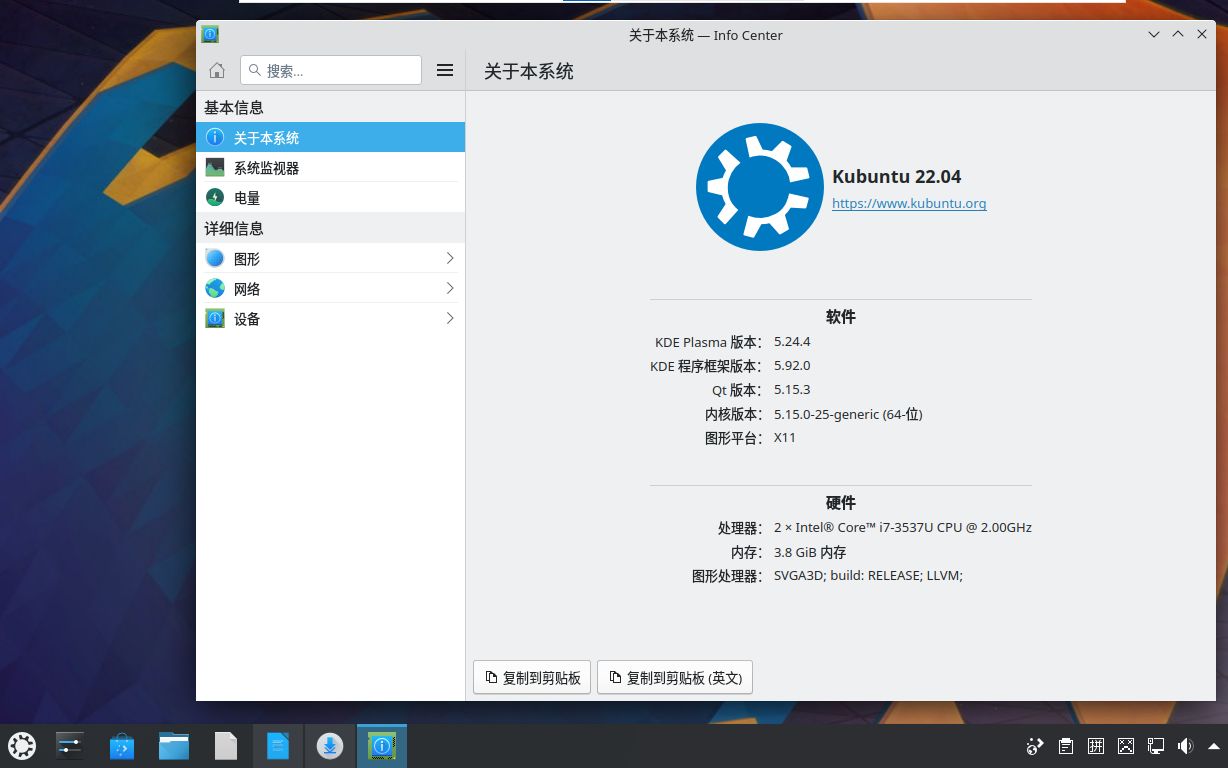Image resolution: width=1228 pixels, height=768 pixels.
Task: Select 关于本系统 in the sidebar
Action: coord(331,137)
